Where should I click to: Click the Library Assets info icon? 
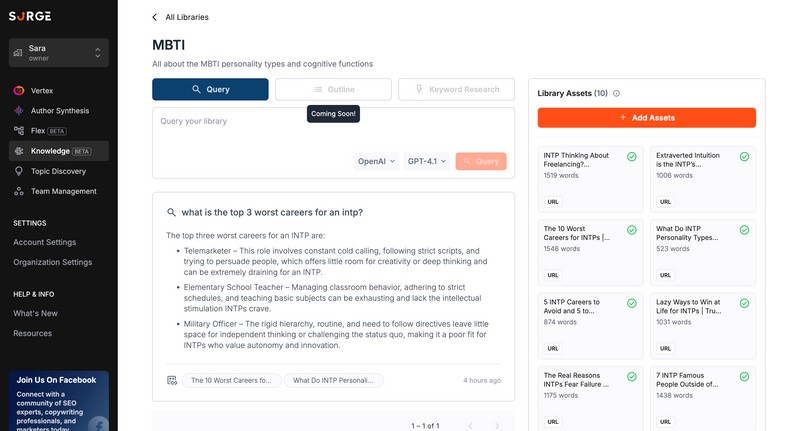(x=616, y=93)
